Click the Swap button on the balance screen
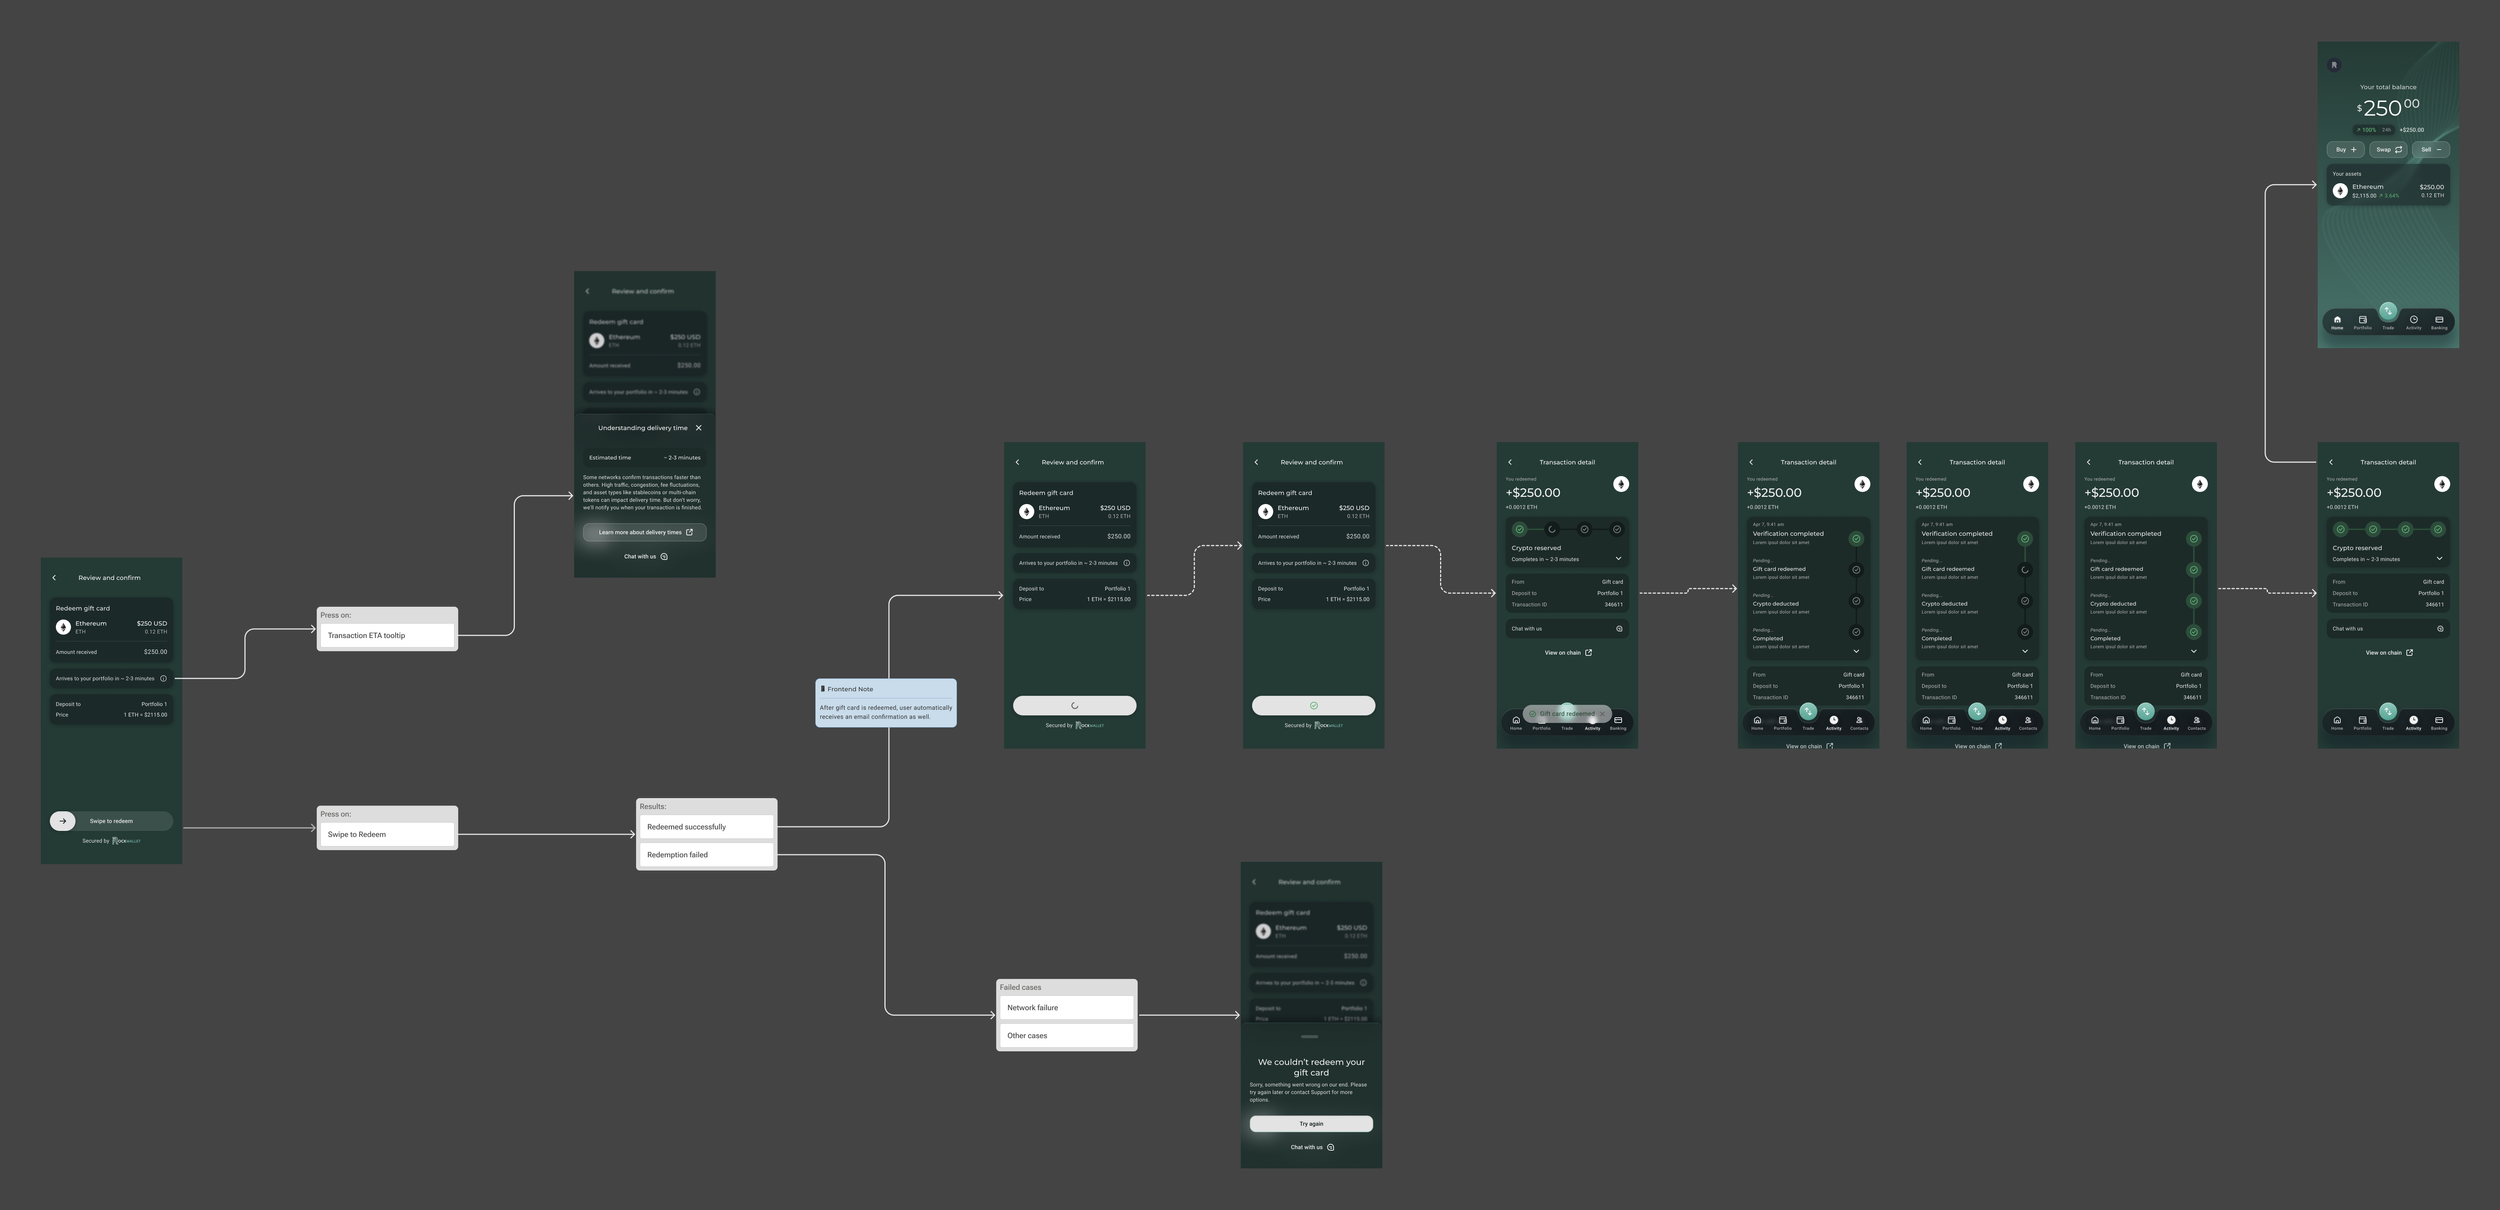 pos(2389,150)
